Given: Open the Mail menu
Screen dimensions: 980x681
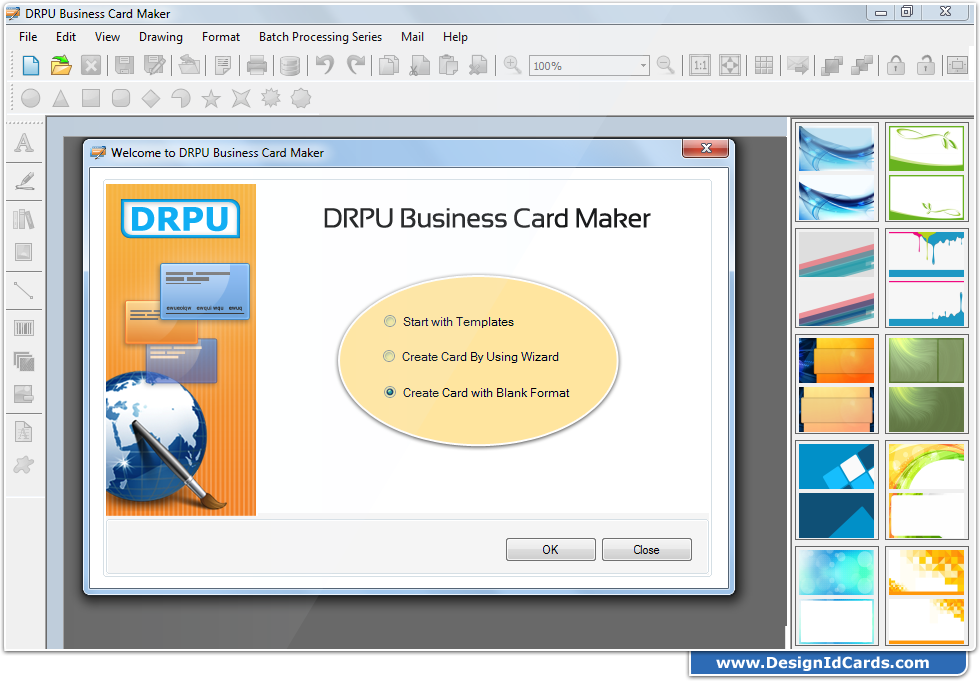Looking at the screenshot, I should (412, 37).
